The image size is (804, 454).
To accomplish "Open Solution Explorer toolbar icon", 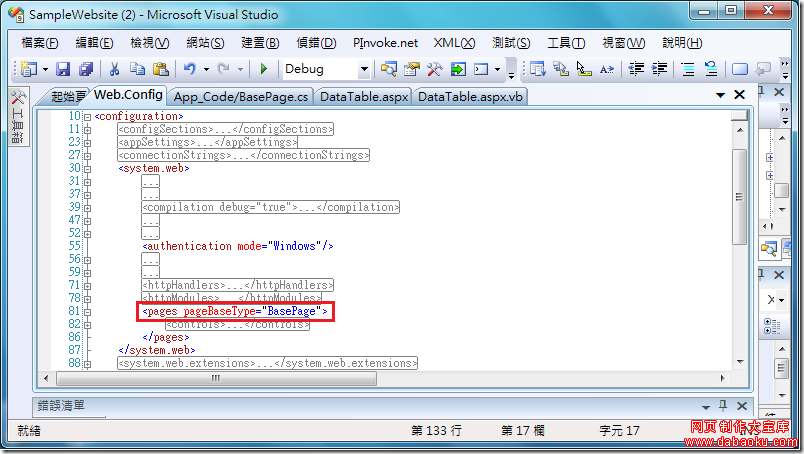I will pyautogui.click(x=389, y=69).
